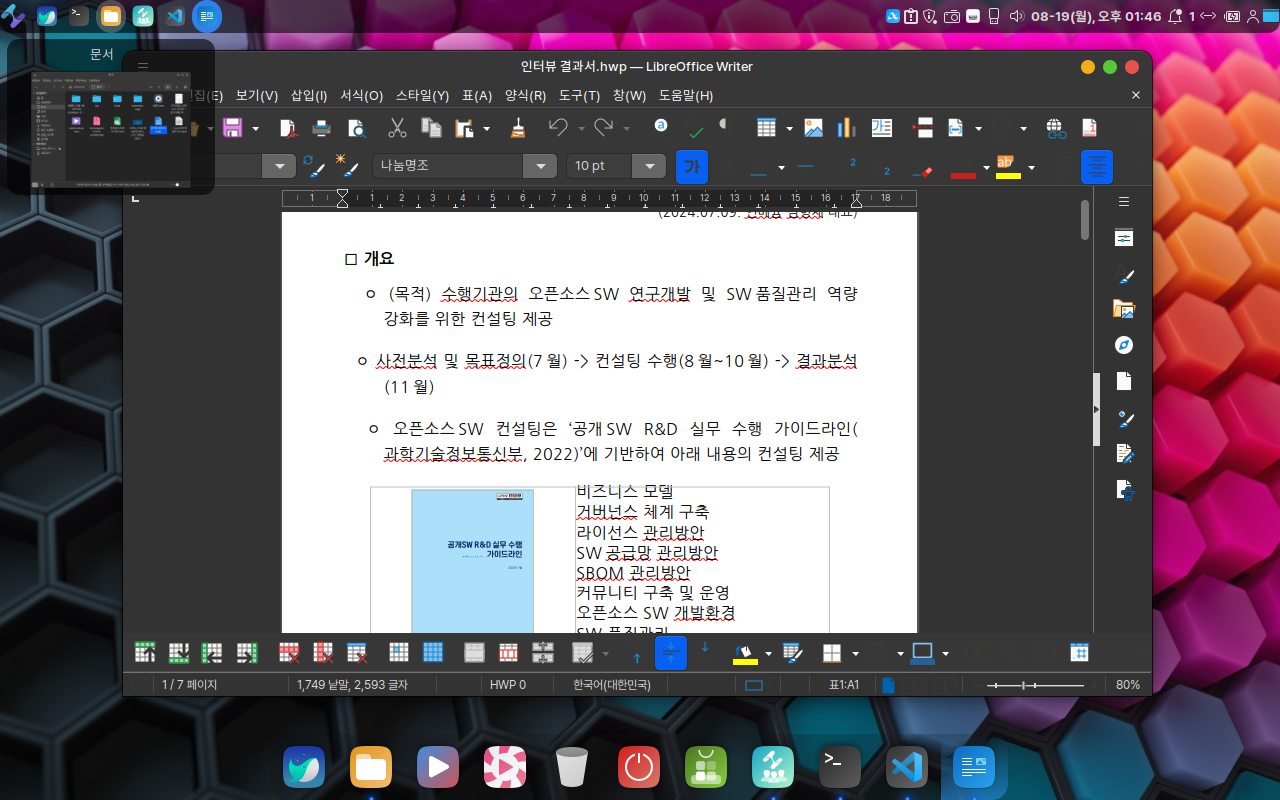Open Print Preview with magnifier icon
This screenshot has height=800, width=1280.
(355, 127)
